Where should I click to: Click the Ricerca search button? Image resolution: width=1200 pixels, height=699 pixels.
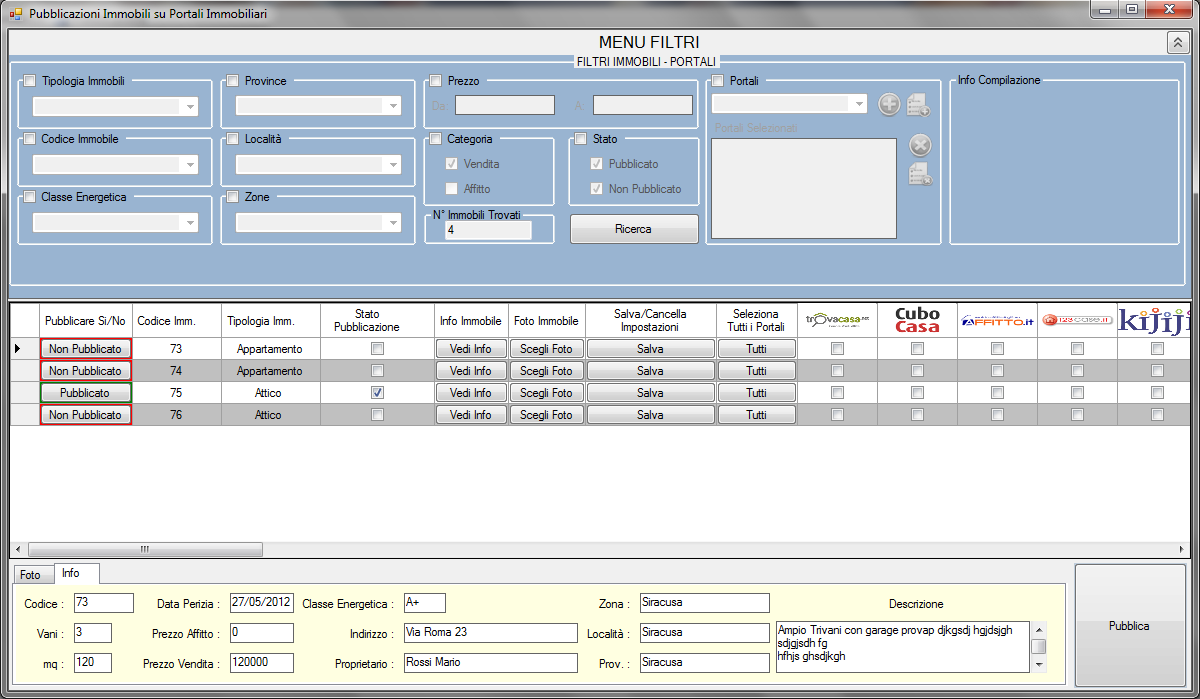pos(633,229)
